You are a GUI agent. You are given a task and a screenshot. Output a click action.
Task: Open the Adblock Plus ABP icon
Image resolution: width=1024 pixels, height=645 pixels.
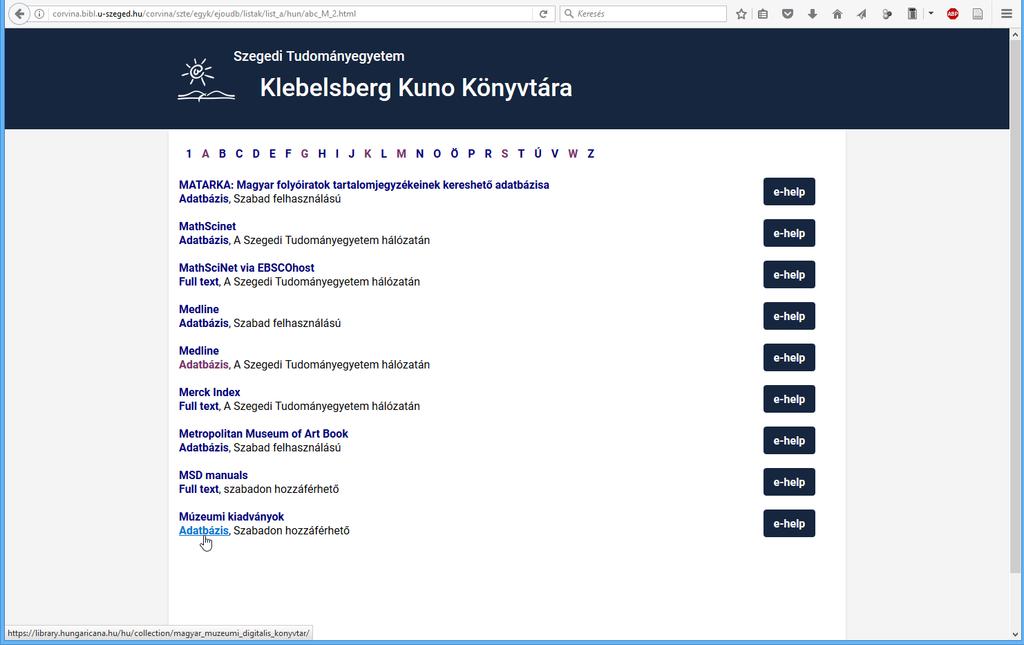pos(953,14)
